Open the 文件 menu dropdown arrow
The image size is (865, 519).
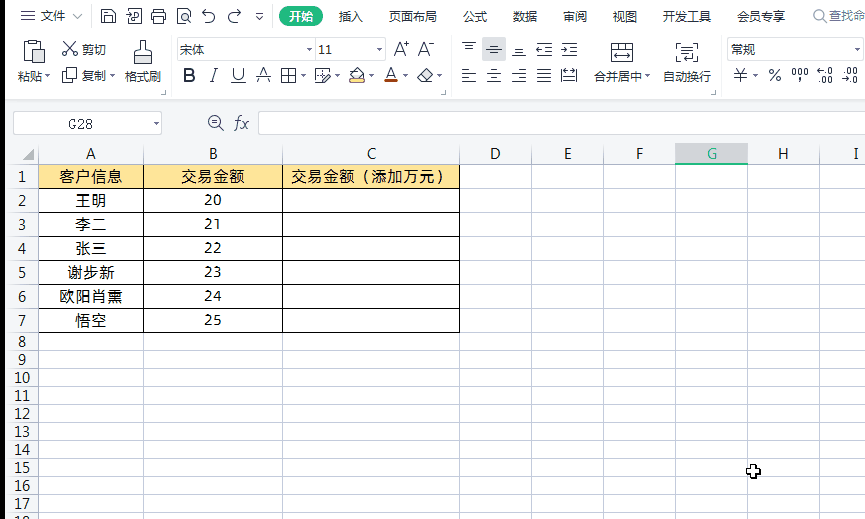(x=78, y=17)
